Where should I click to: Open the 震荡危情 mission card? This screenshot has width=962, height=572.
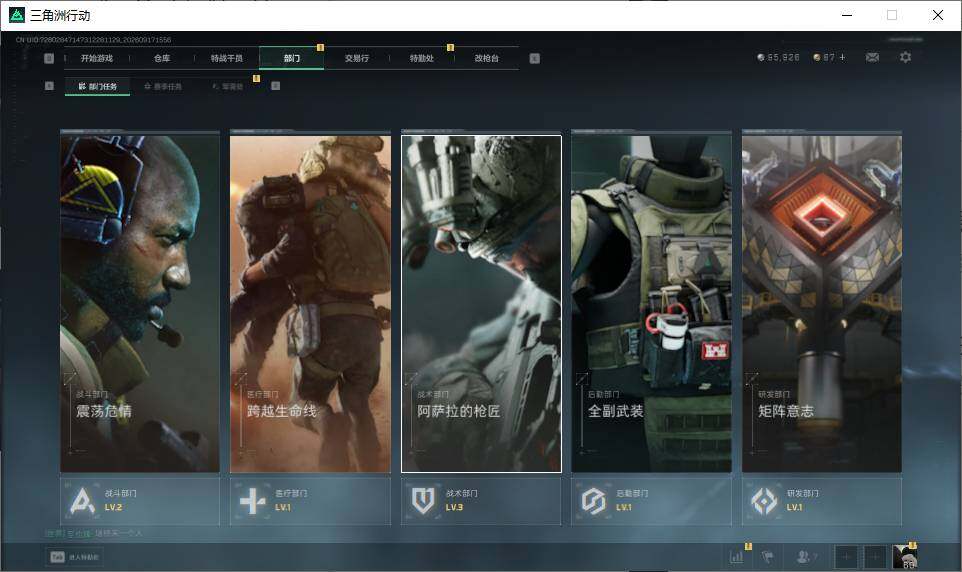(140, 304)
